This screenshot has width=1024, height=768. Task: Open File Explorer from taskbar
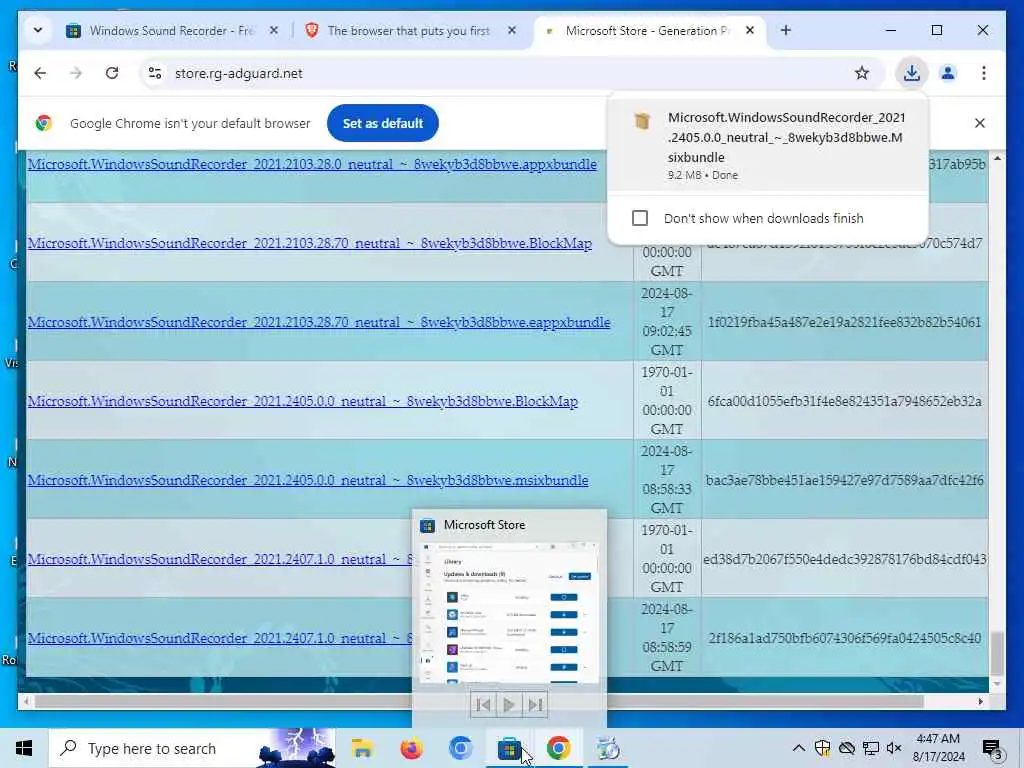pyautogui.click(x=362, y=748)
